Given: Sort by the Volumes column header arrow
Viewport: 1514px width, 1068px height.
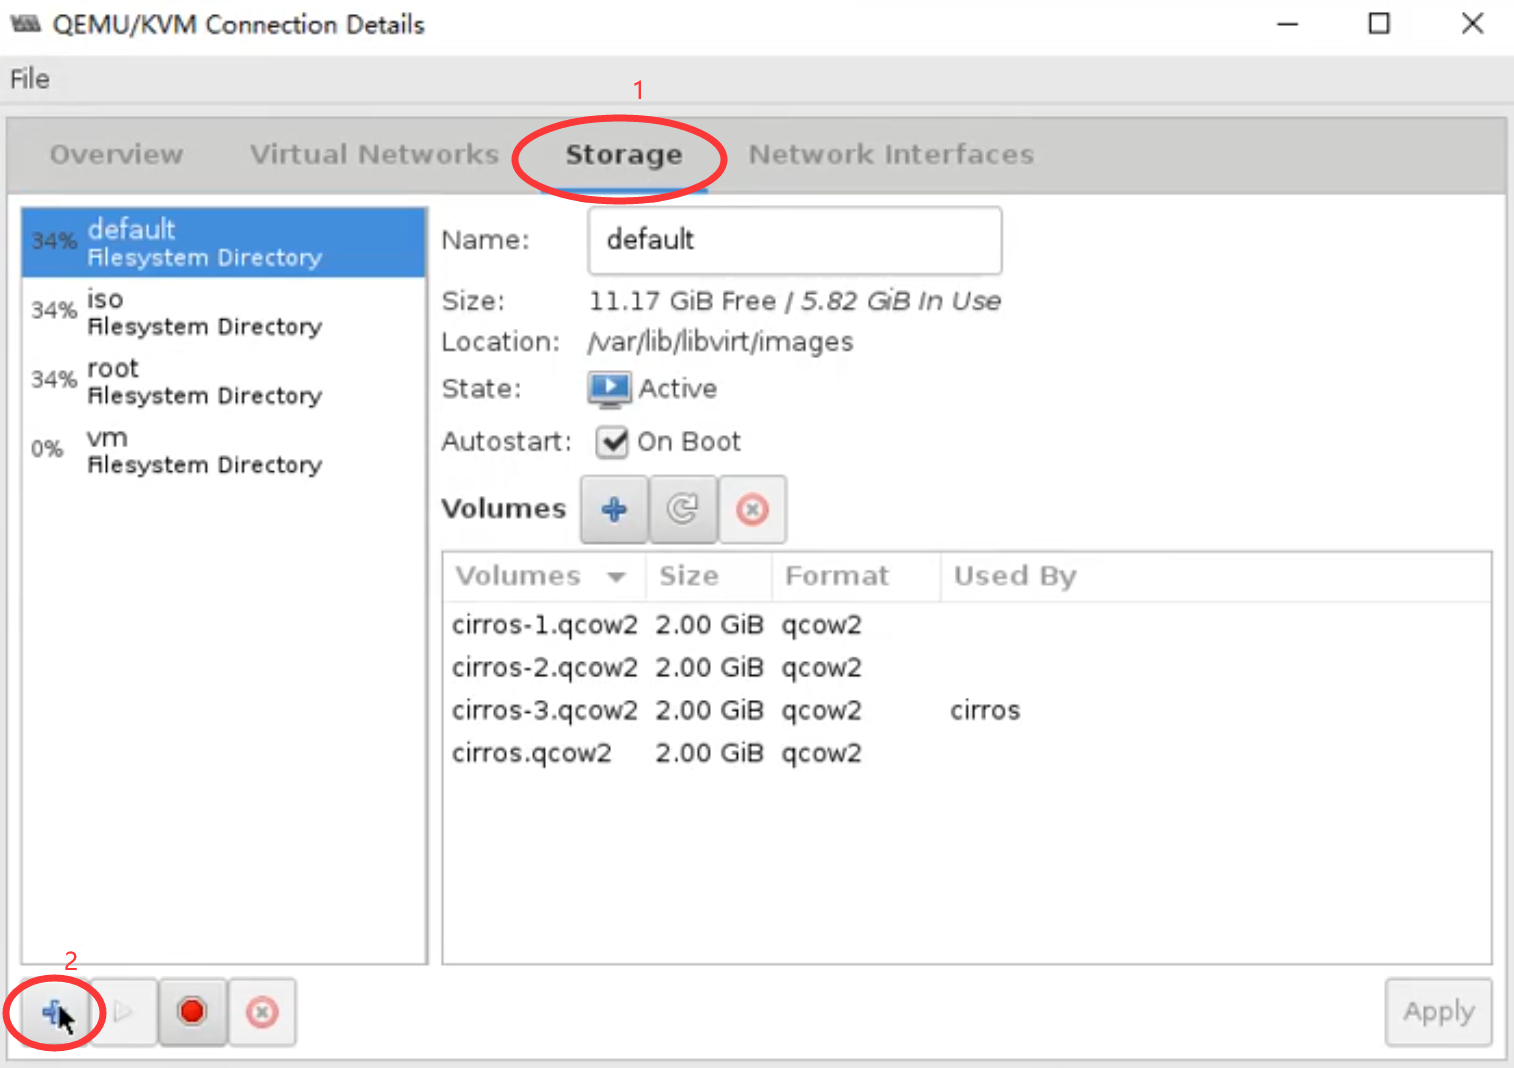Looking at the screenshot, I should (616, 577).
